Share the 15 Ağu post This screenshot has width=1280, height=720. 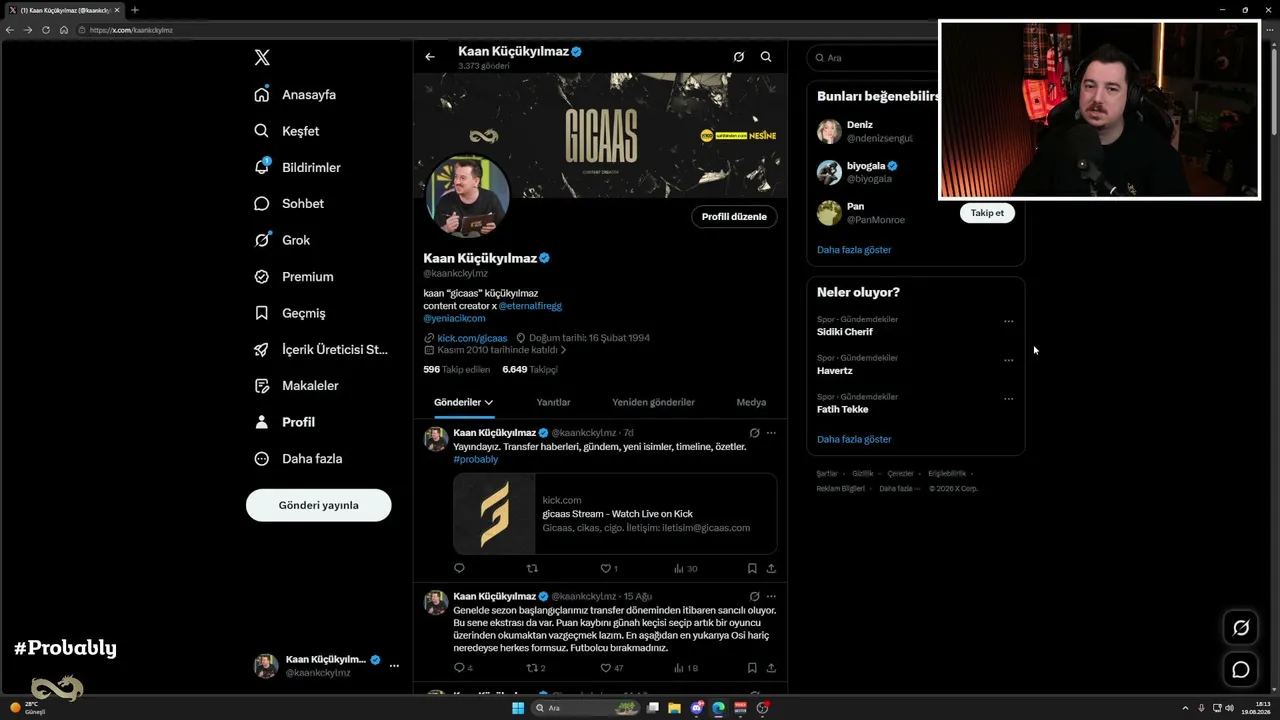tap(771, 668)
